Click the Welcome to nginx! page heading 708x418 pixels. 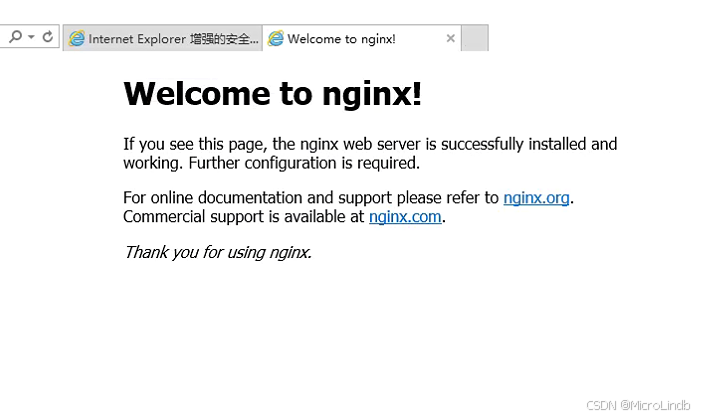click(272, 94)
